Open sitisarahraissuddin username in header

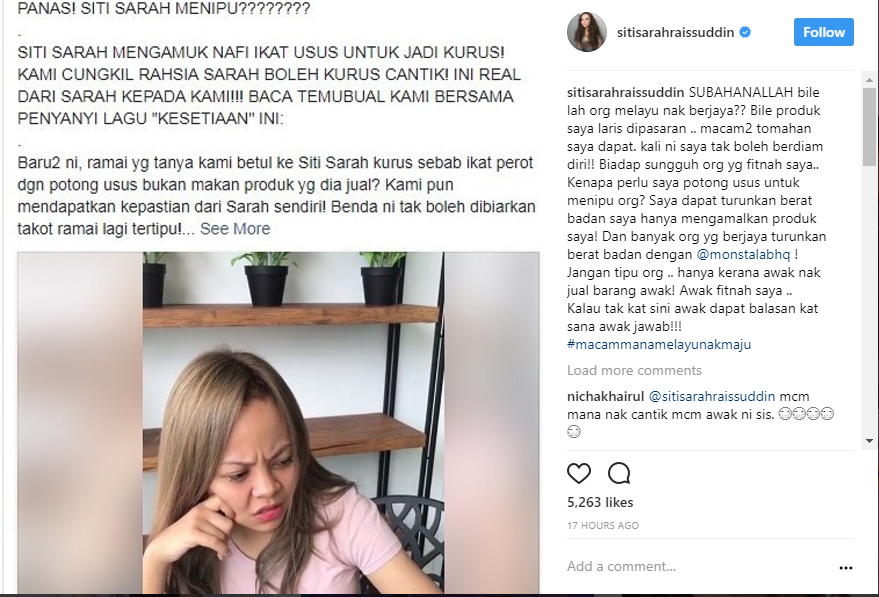pos(676,33)
